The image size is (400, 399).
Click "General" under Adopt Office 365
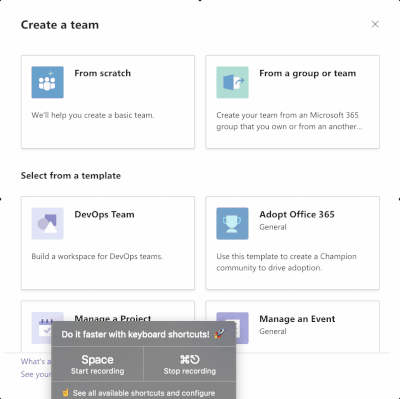(273, 227)
